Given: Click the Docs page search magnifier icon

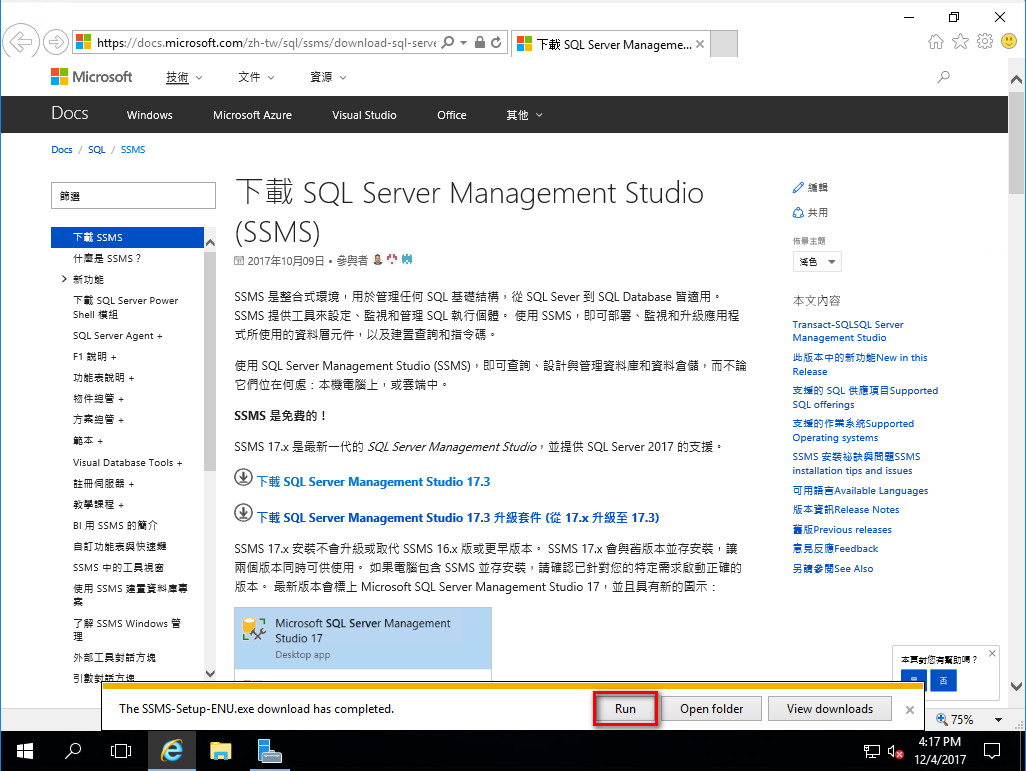Looking at the screenshot, I should pyautogui.click(x=943, y=76).
